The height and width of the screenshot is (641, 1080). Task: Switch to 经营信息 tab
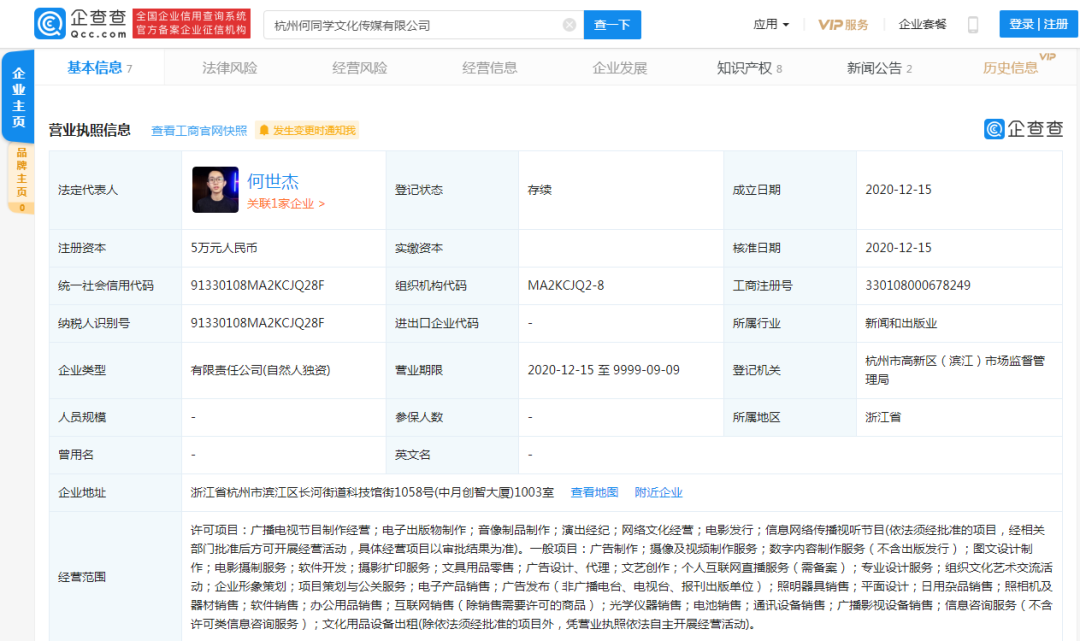click(490, 68)
